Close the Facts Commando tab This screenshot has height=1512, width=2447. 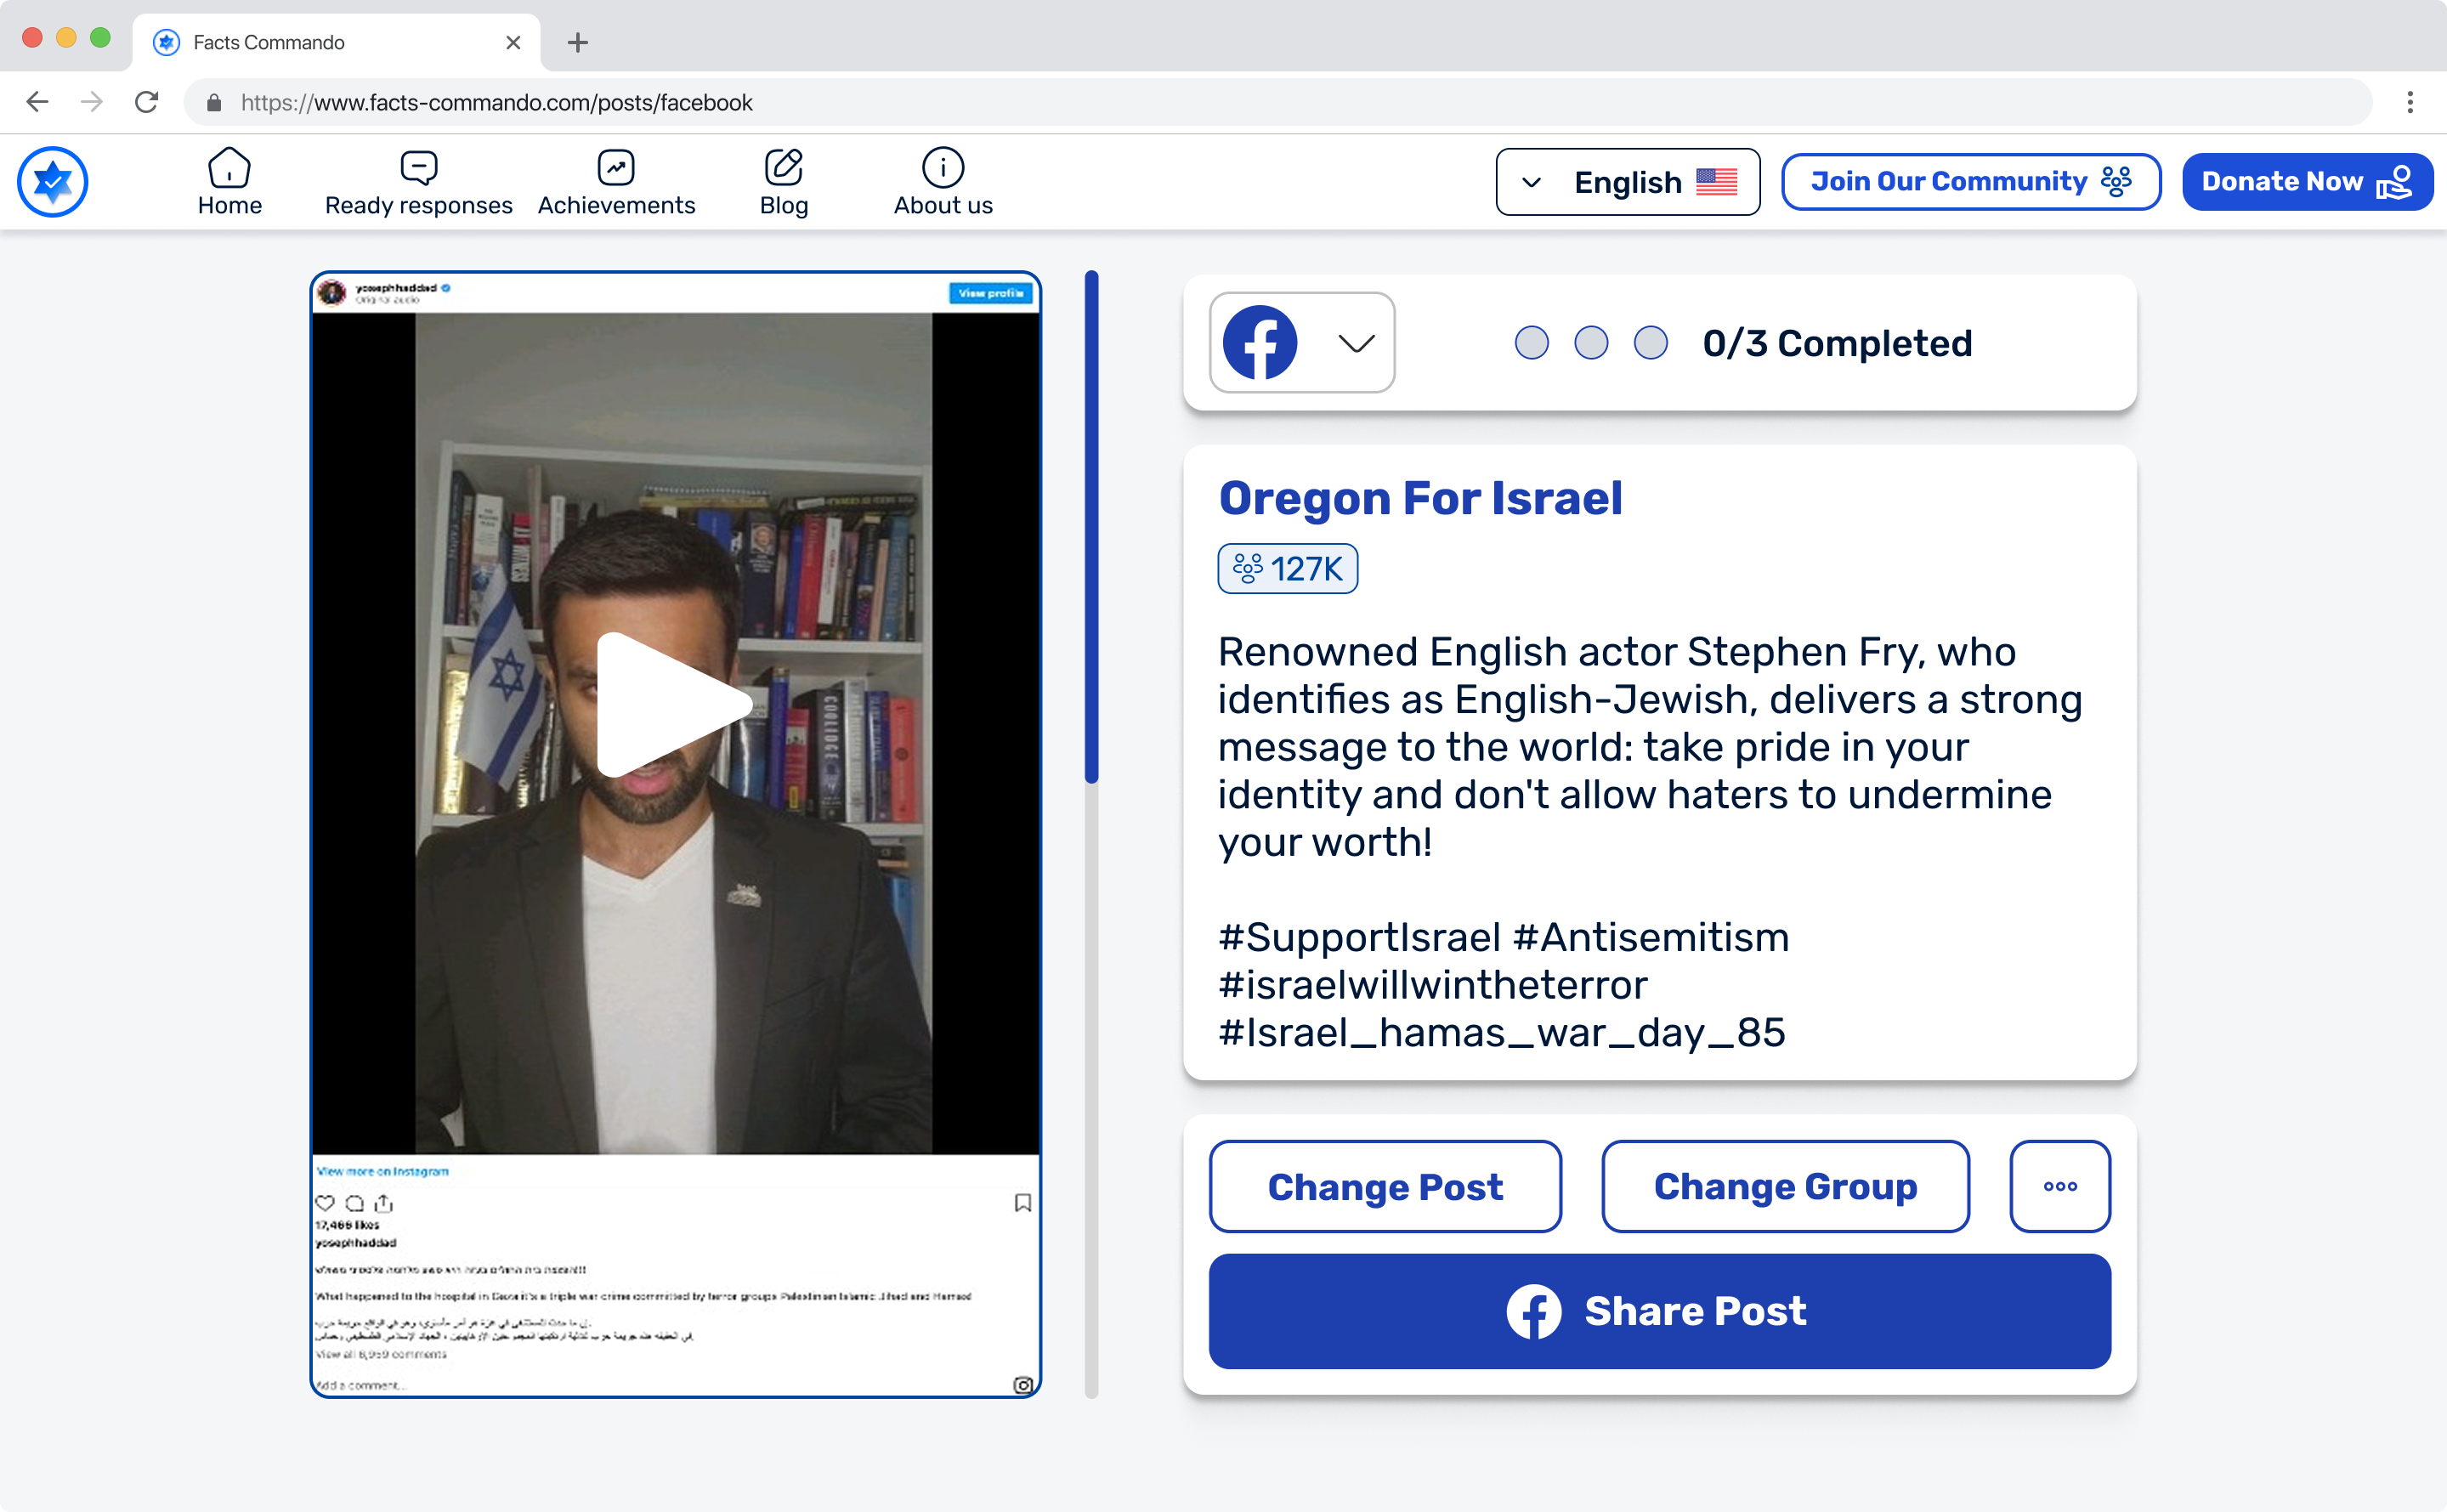pos(513,43)
